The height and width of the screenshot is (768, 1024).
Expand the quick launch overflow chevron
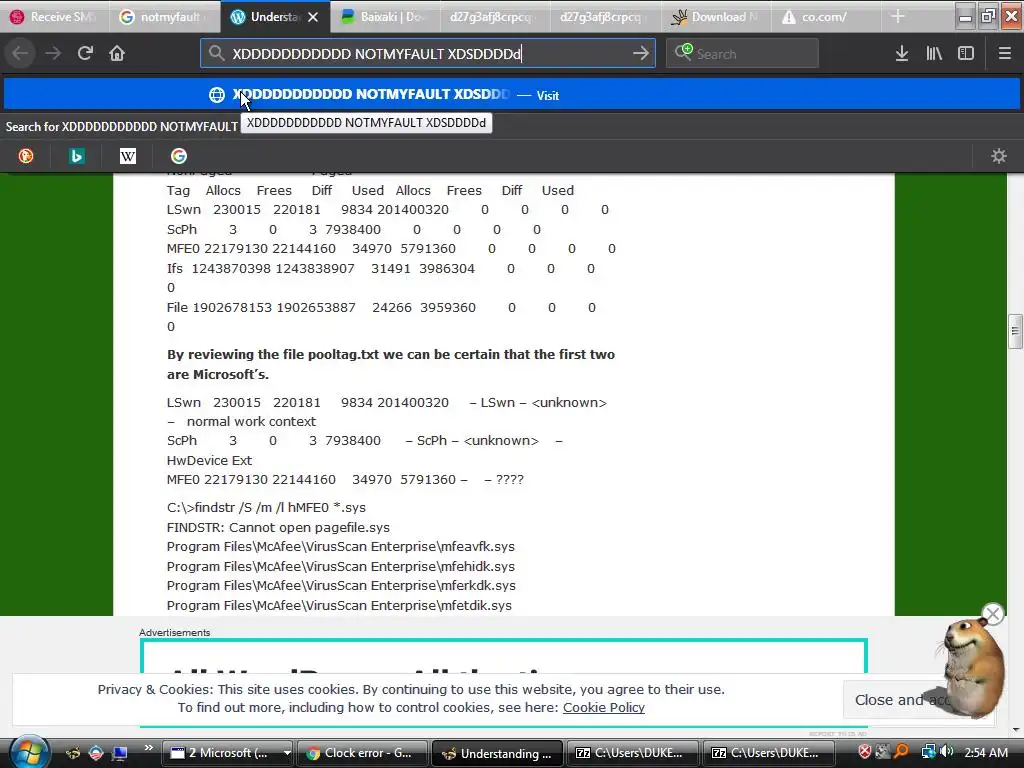click(149, 748)
